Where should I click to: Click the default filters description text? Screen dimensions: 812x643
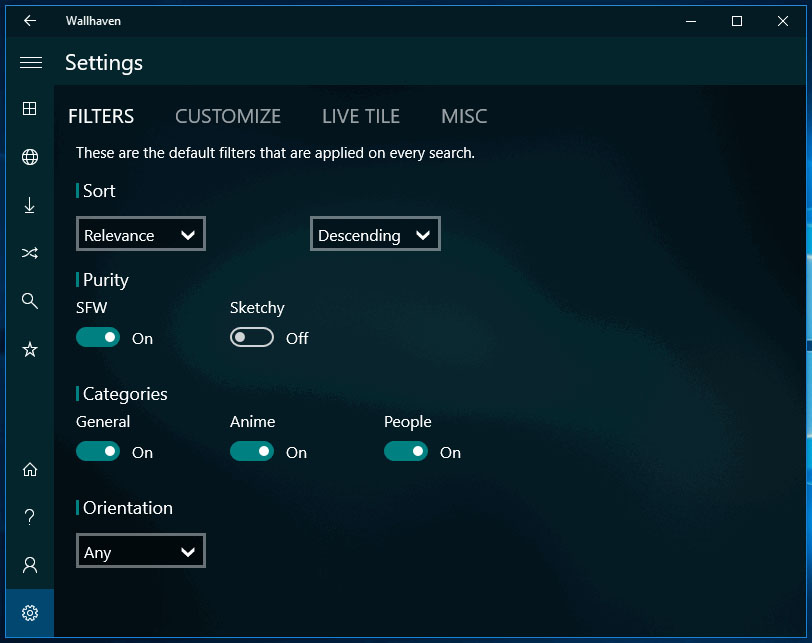pos(275,153)
